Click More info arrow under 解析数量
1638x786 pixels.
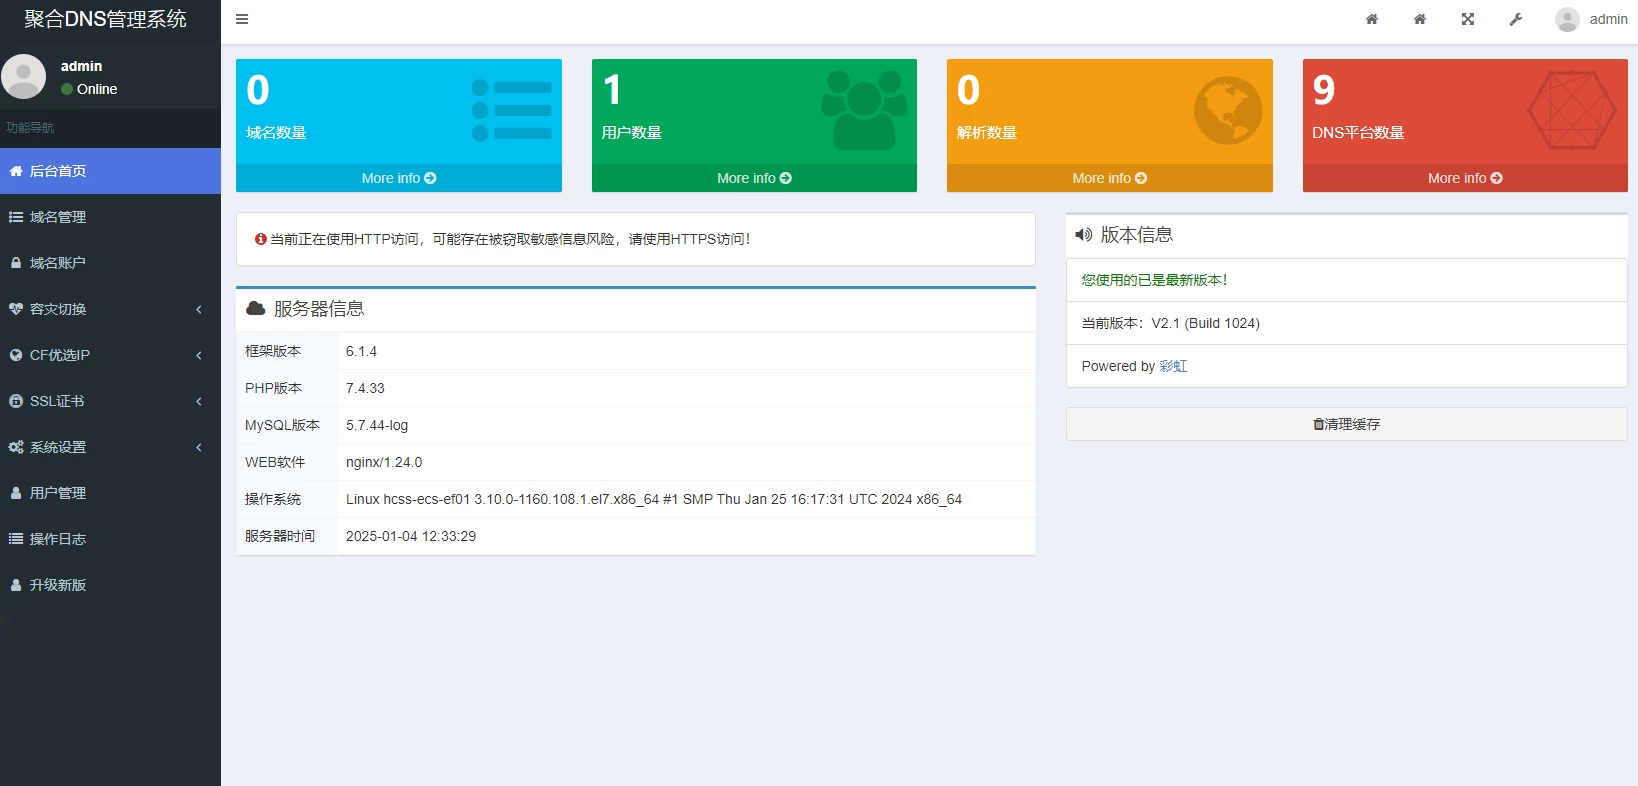click(1141, 178)
